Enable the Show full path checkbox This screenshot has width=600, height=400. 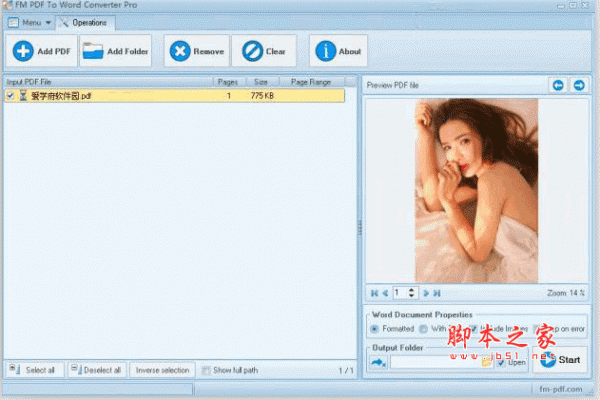coord(206,370)
